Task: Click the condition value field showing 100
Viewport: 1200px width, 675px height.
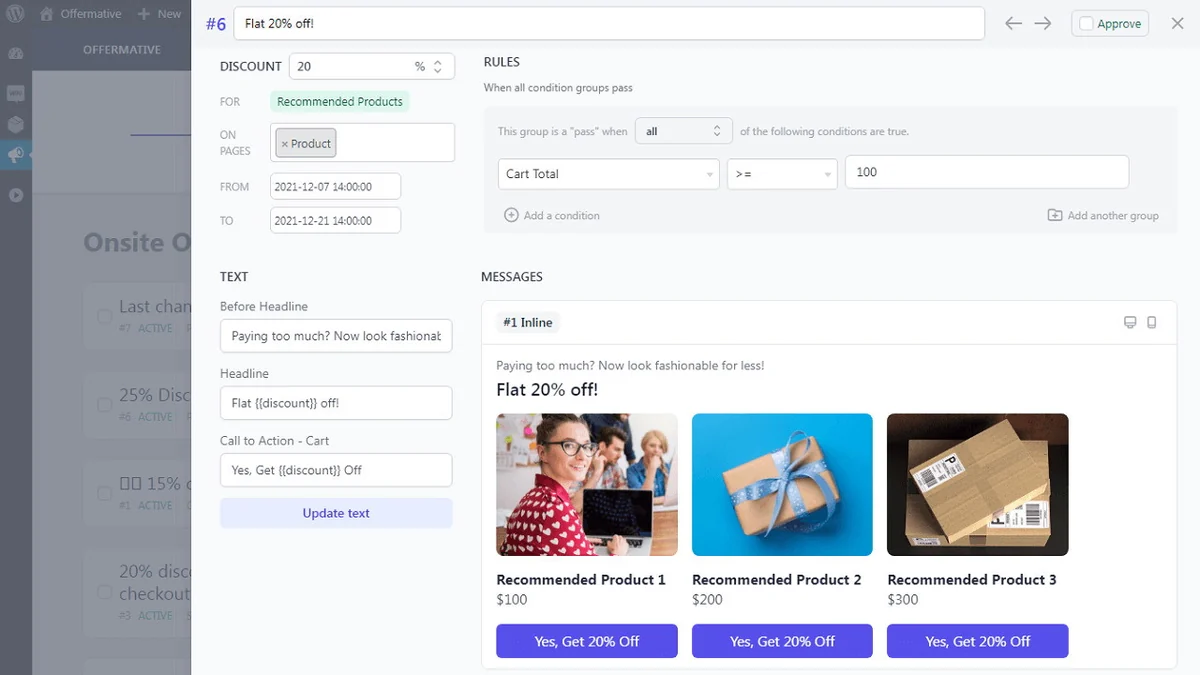Action: 987,172
